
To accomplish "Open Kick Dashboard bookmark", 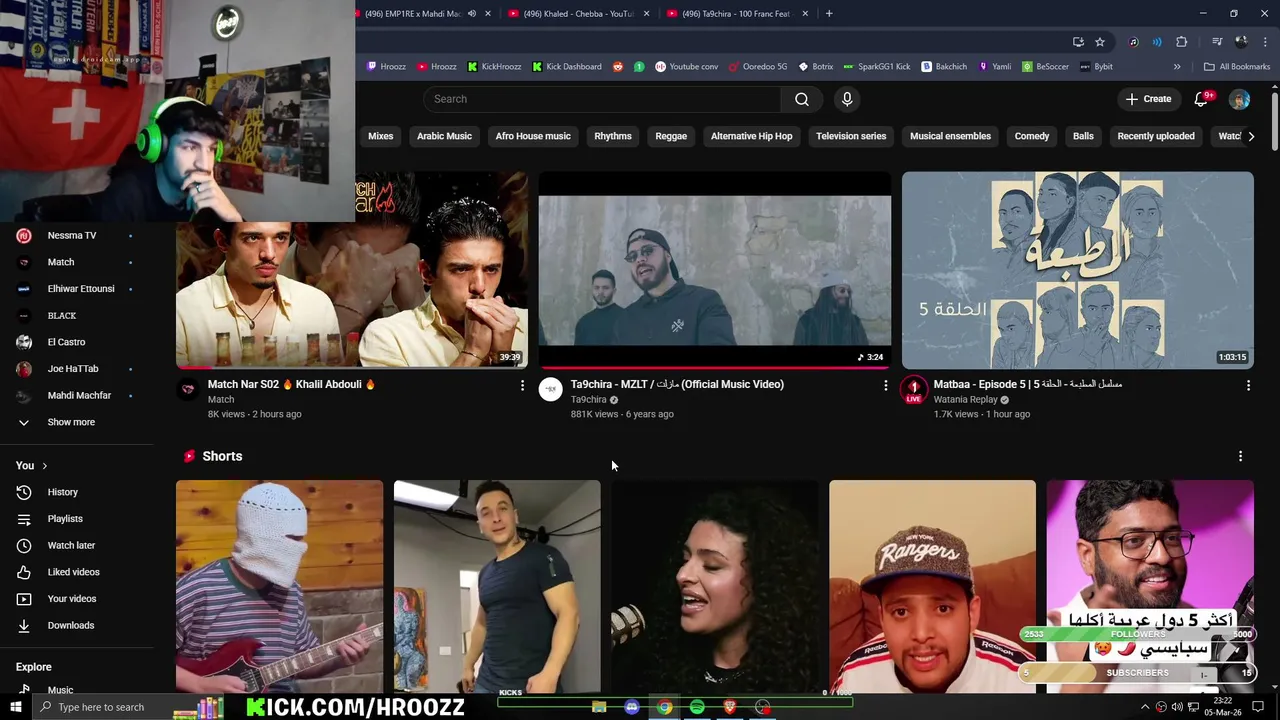I will 566,67.
